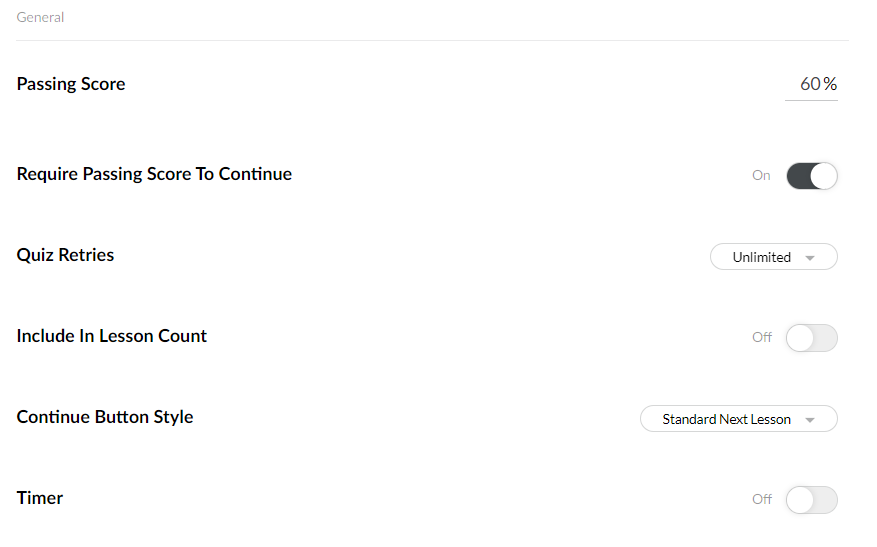Click the Passing Score label
This screenshot has height=547, width=877.
click(71, 84)
